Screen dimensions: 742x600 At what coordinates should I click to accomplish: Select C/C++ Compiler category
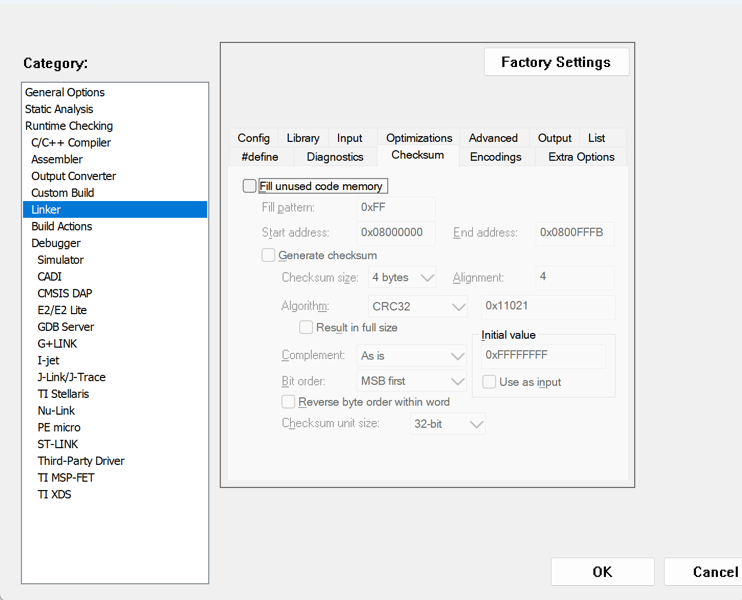coord(71,142)
